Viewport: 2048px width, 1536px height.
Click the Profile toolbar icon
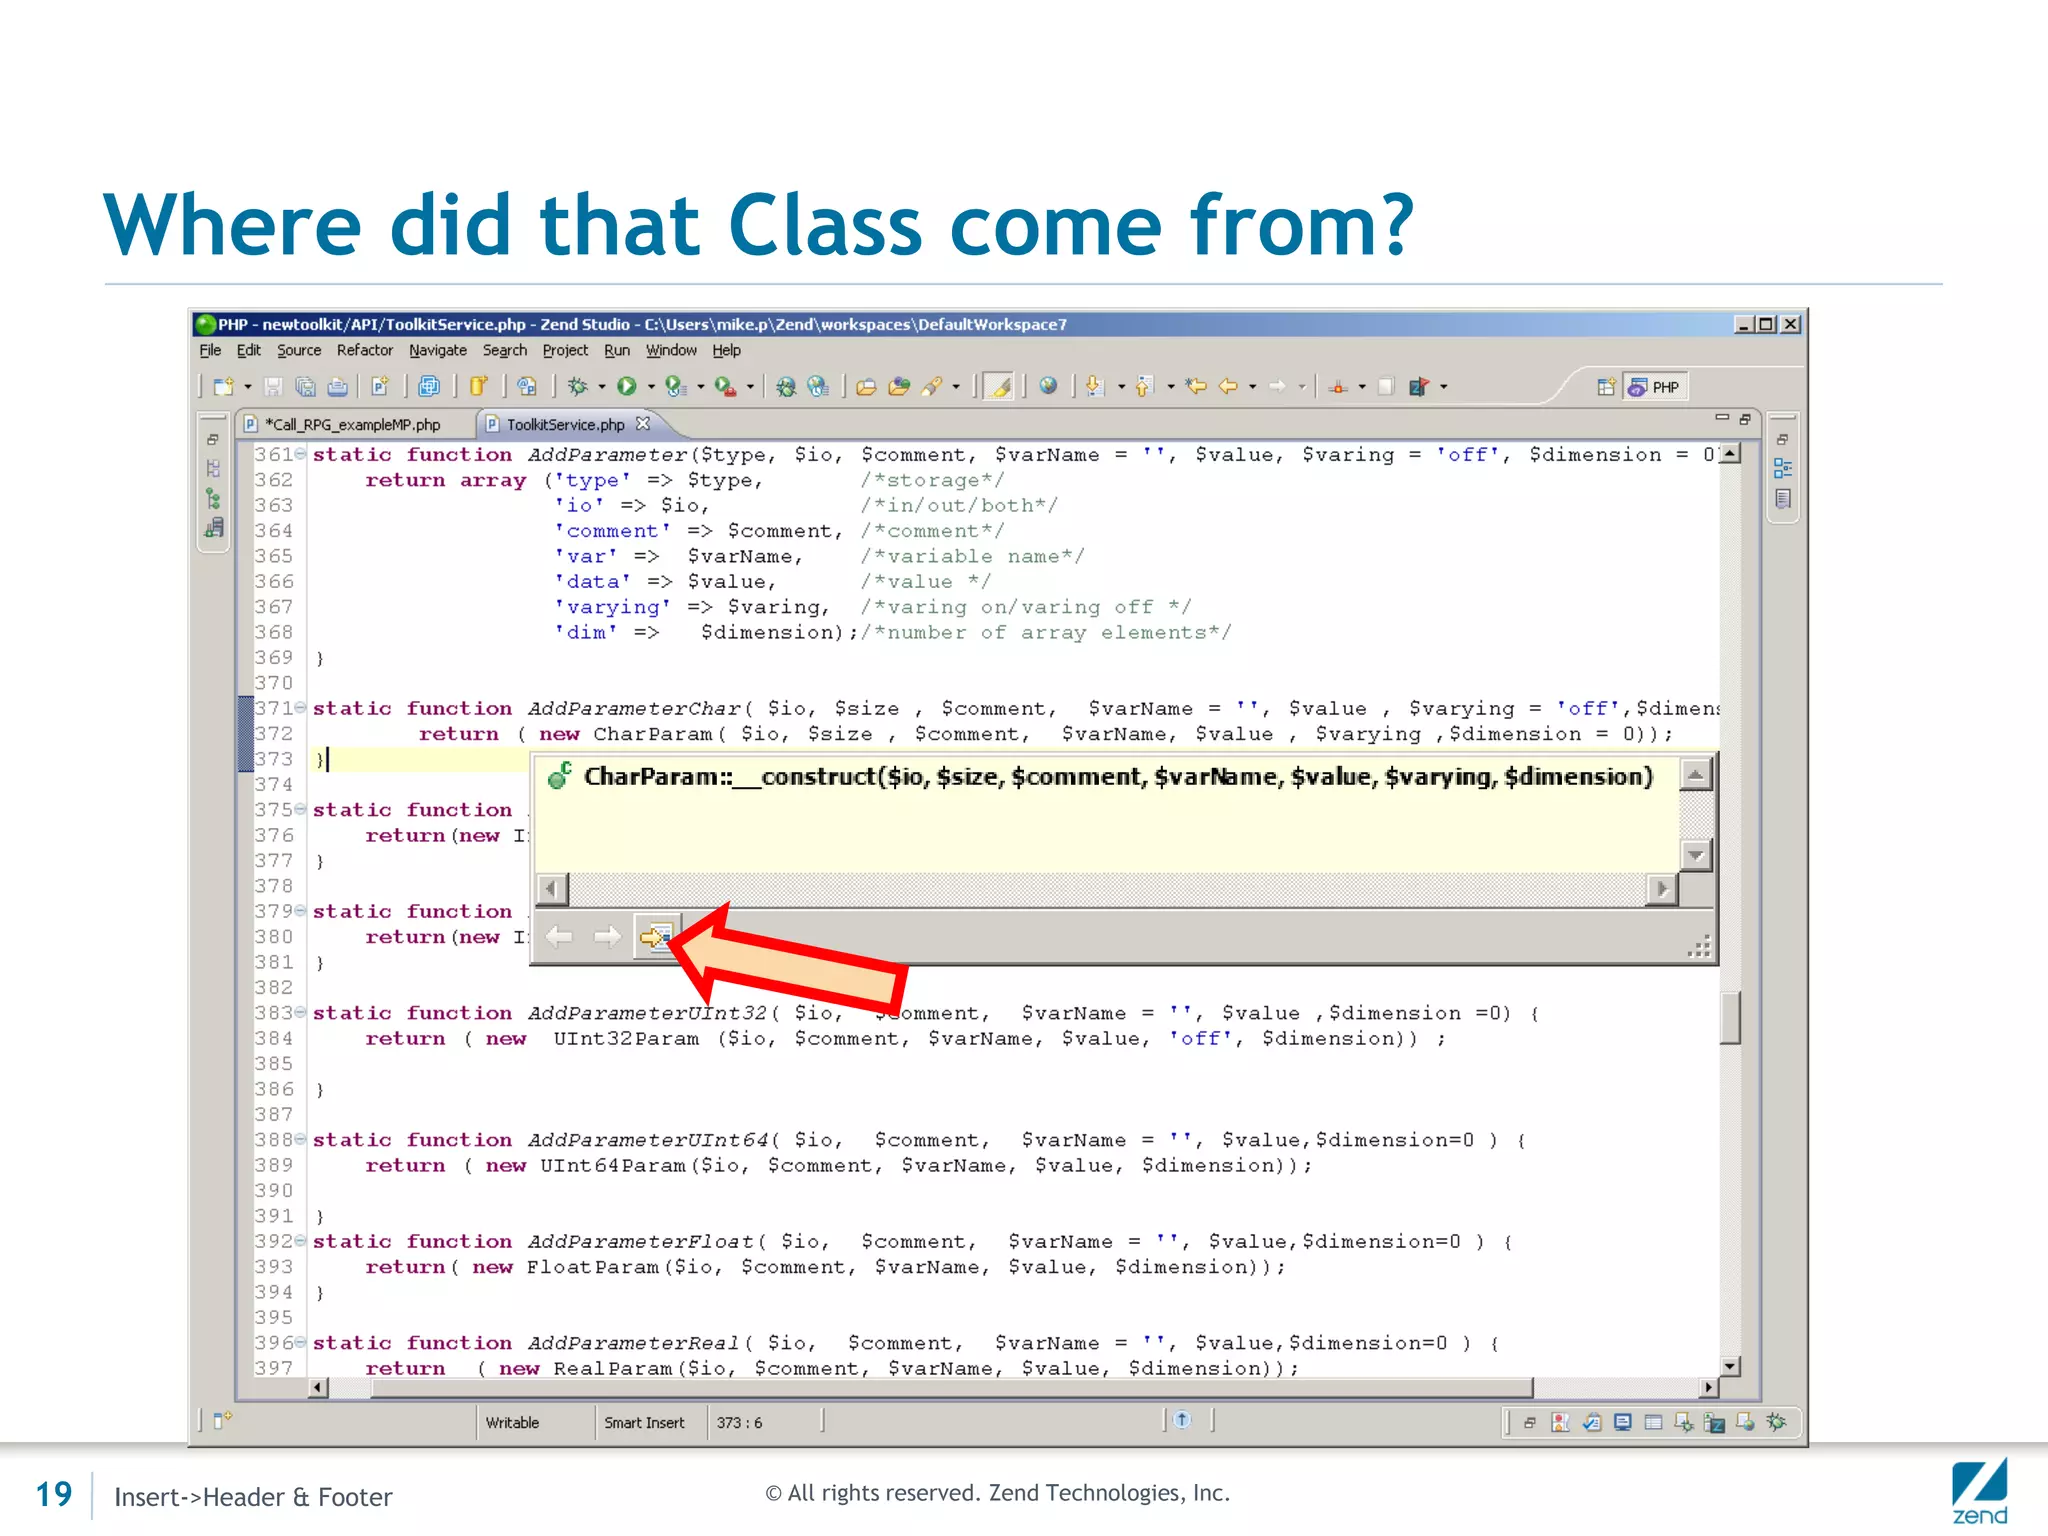pyautogui.click(x=676, y=387)
